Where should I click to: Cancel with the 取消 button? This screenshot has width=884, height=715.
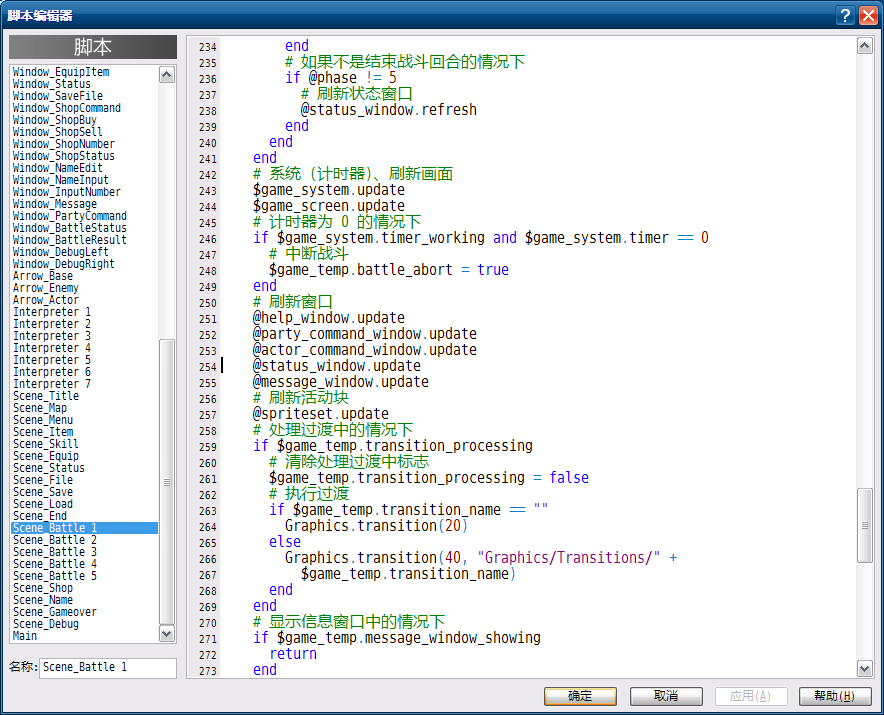click(x=666, y=696)
